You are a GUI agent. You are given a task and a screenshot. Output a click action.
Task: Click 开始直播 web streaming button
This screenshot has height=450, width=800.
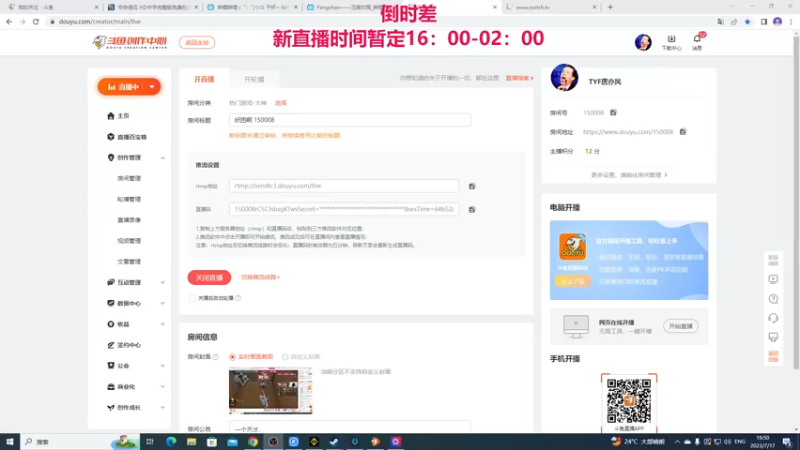coord(681,326)
